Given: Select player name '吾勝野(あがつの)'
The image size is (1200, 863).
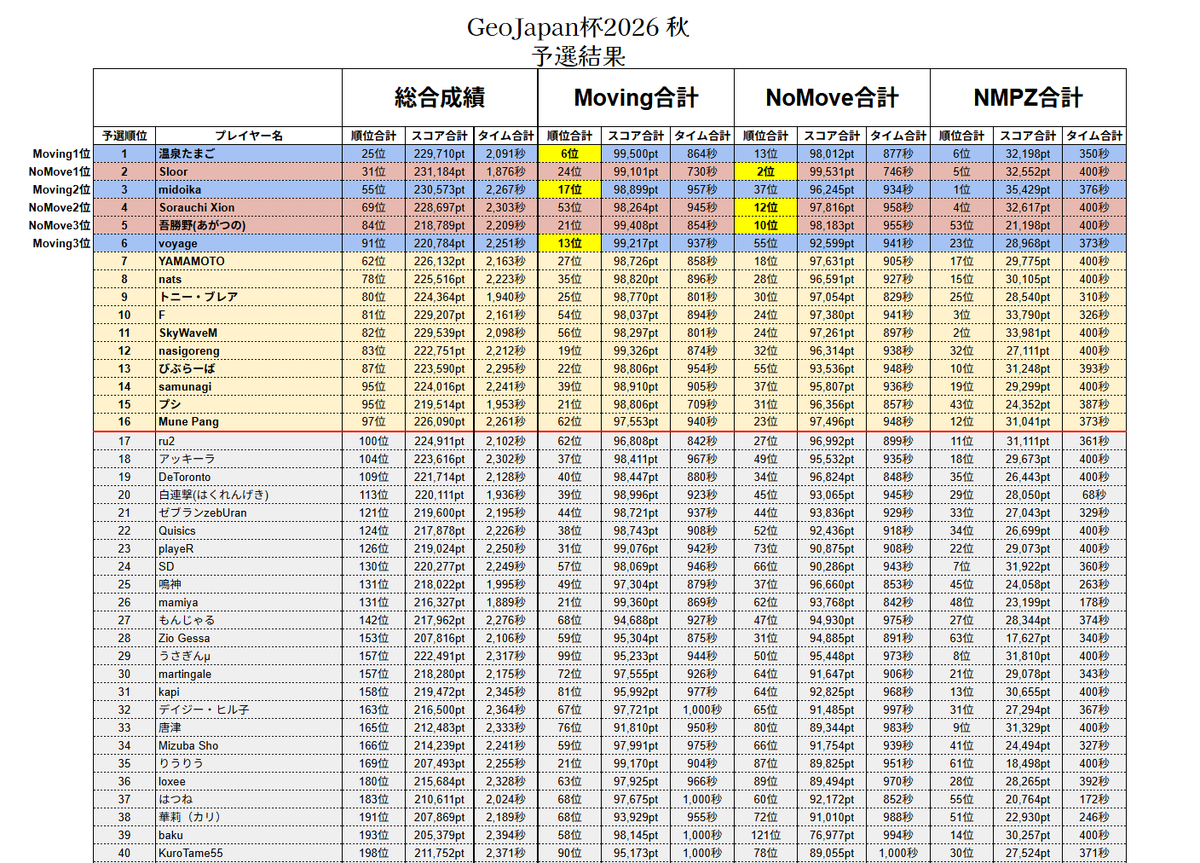Looking at the screenshot, I should pos(204,226).
